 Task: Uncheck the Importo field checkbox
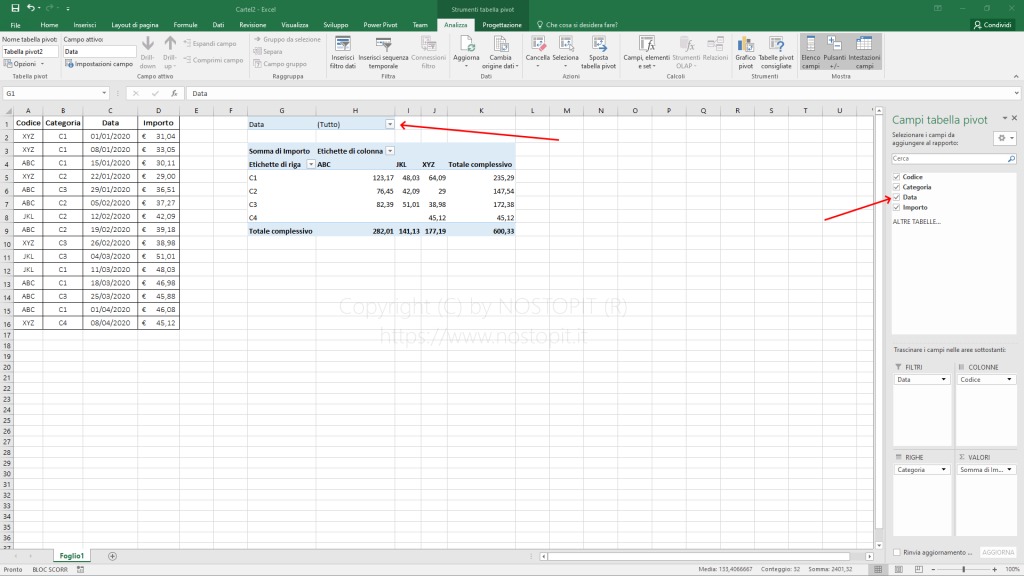coord(897,208)
